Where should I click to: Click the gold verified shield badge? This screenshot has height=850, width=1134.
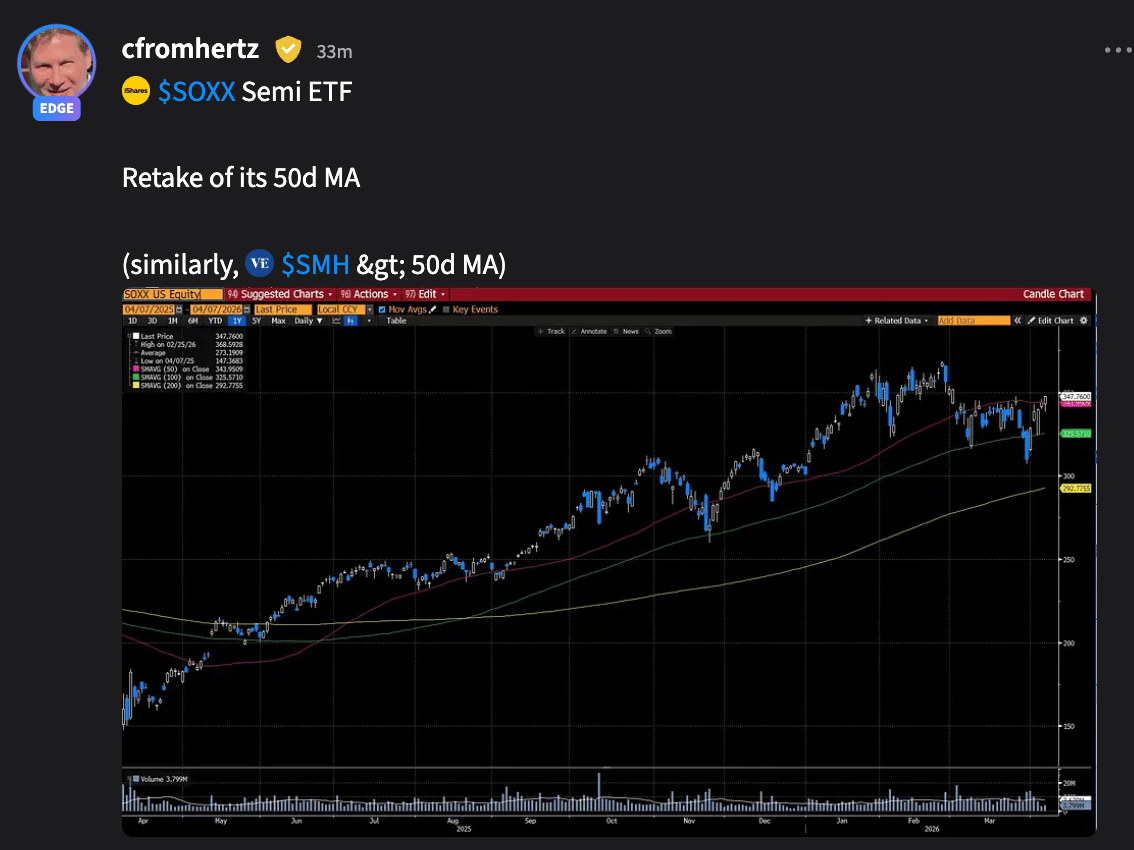288,49
